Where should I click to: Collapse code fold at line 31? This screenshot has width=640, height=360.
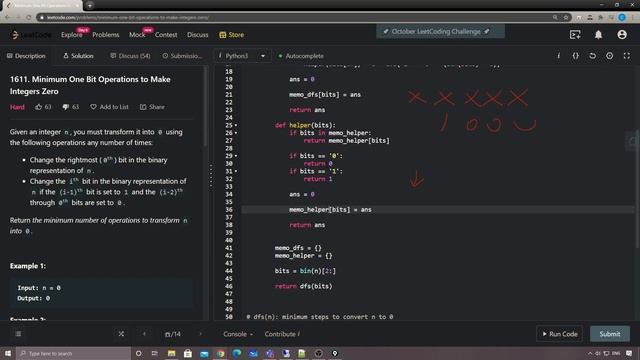click(x=236, y=171)
